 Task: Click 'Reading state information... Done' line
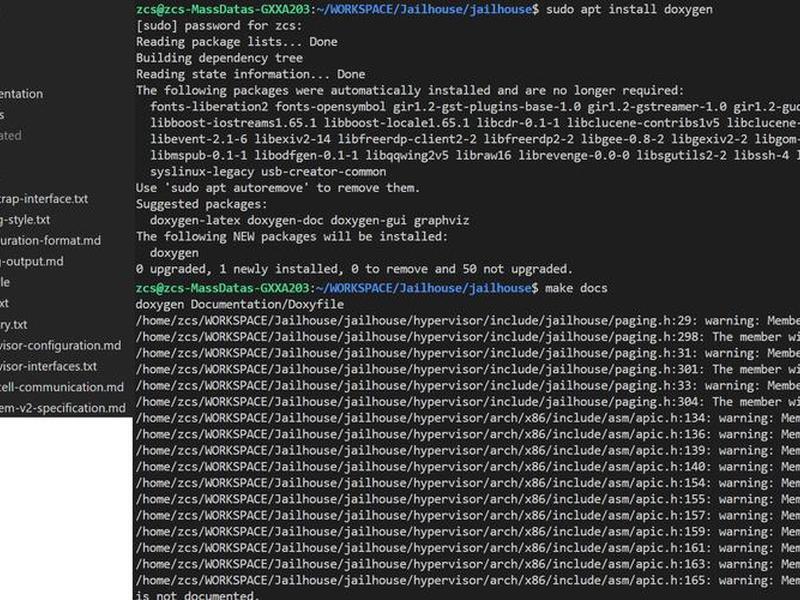[x=250, y=74]
